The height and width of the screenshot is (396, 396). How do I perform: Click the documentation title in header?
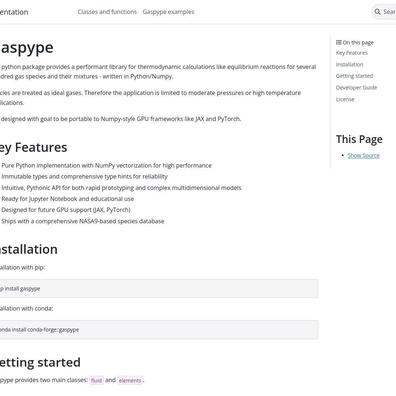tap(14, 12)
